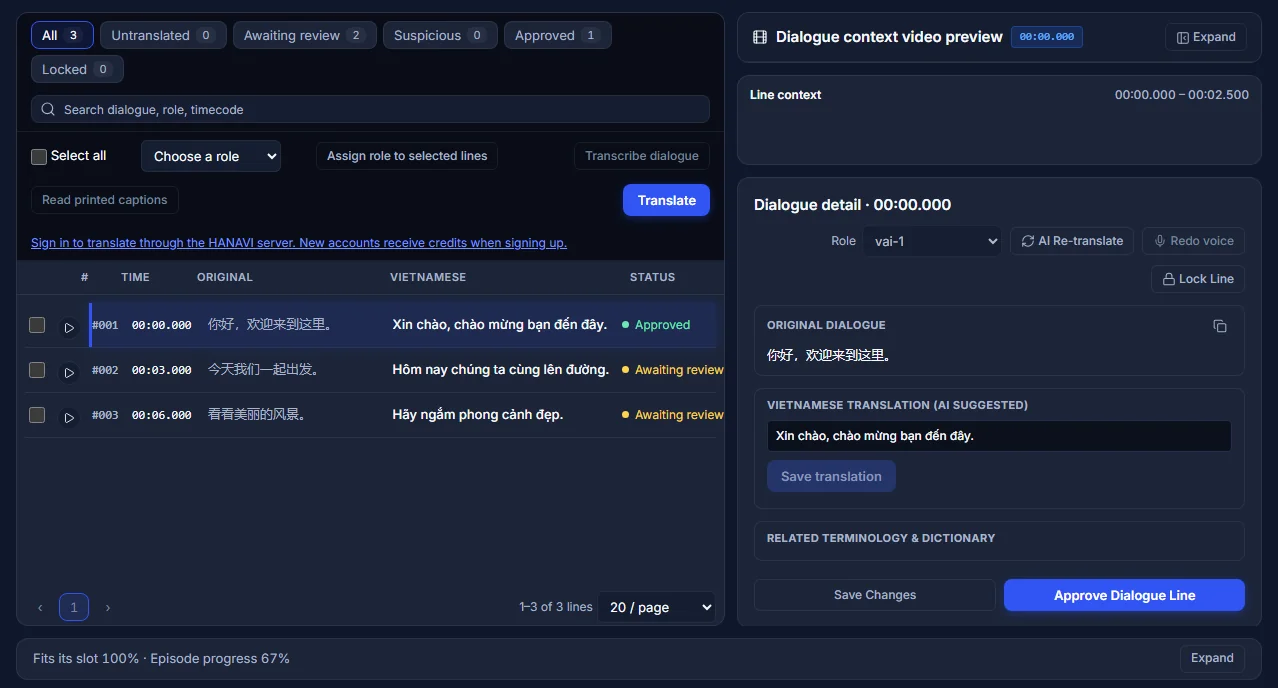Lock this dialogue line
Screen dimensions: 1278x688
click(1198, 279)
